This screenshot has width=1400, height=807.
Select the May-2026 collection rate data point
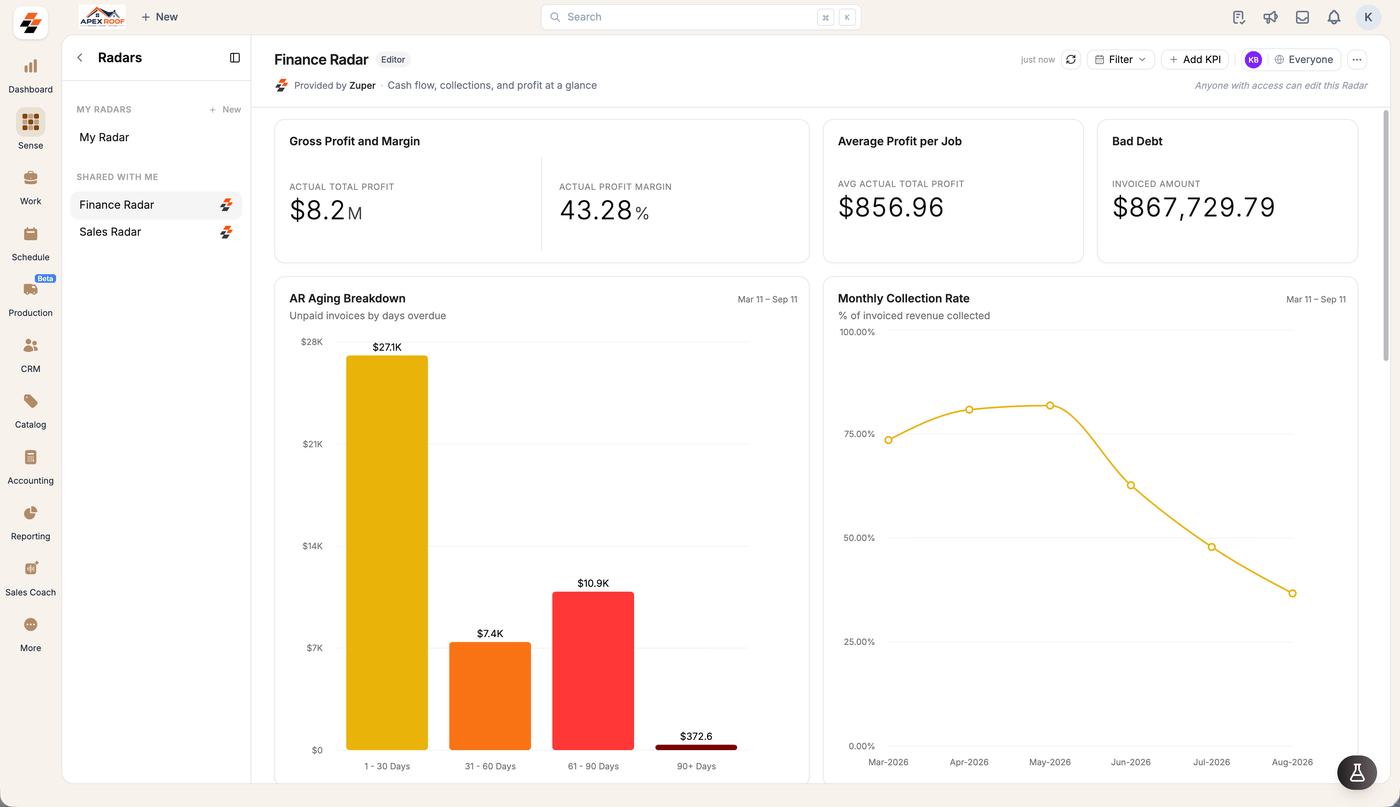tap(1050, 405)
